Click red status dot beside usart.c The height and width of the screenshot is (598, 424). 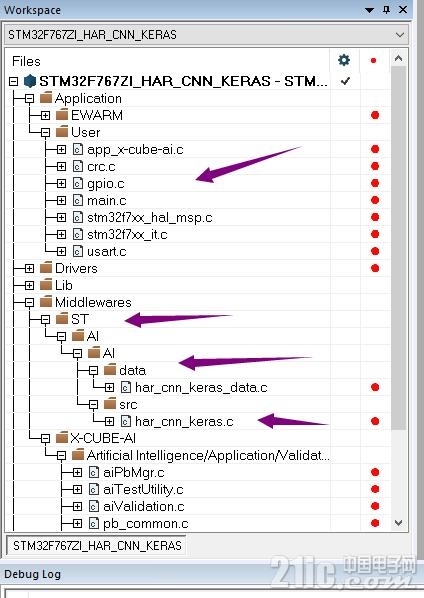[375, 251]
